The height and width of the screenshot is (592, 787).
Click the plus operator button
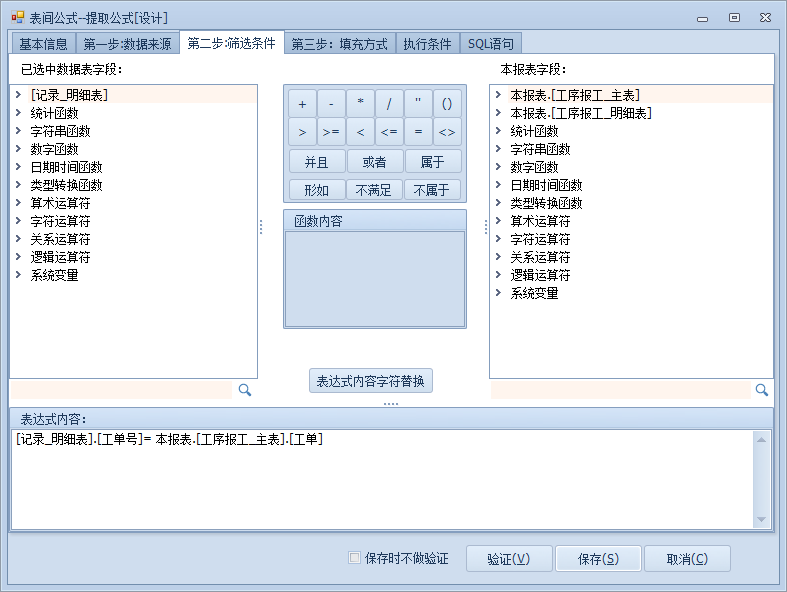(x=302, y=103)
